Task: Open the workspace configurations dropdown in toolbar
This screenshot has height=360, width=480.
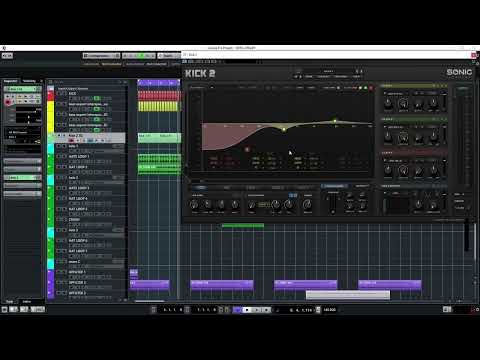Action: [101, 56]
